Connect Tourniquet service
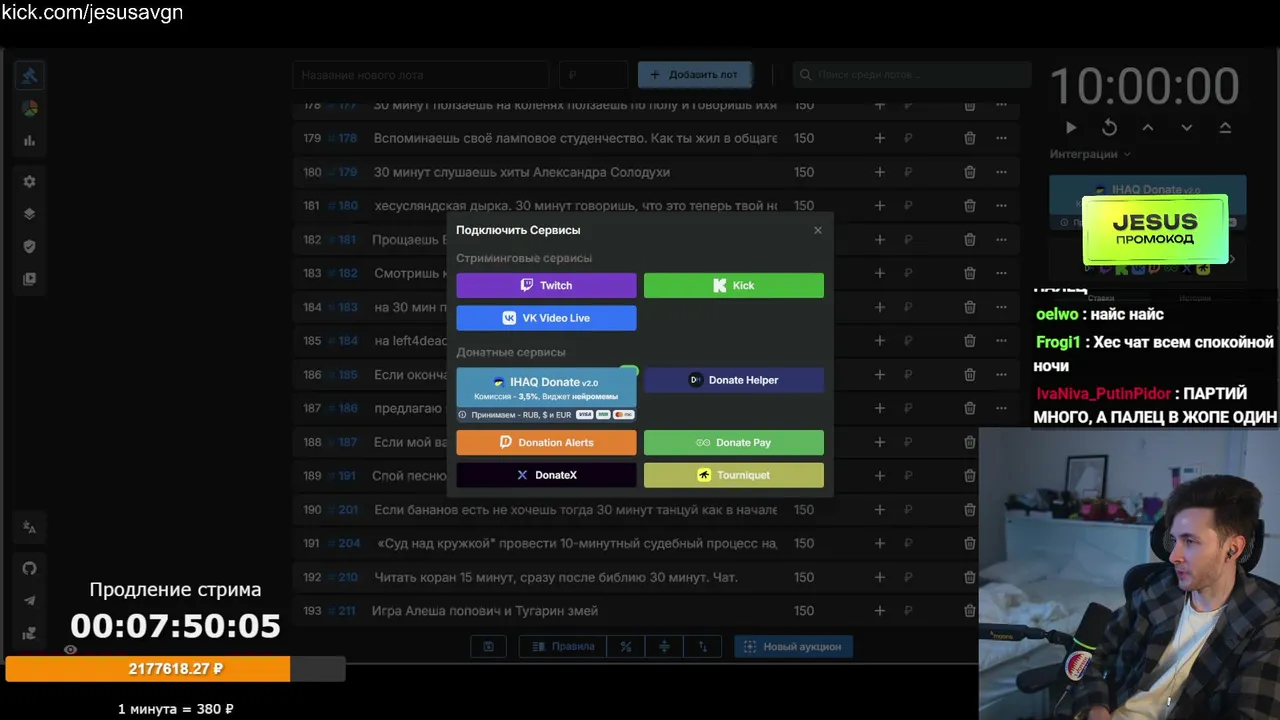 [x=734, y=475]
